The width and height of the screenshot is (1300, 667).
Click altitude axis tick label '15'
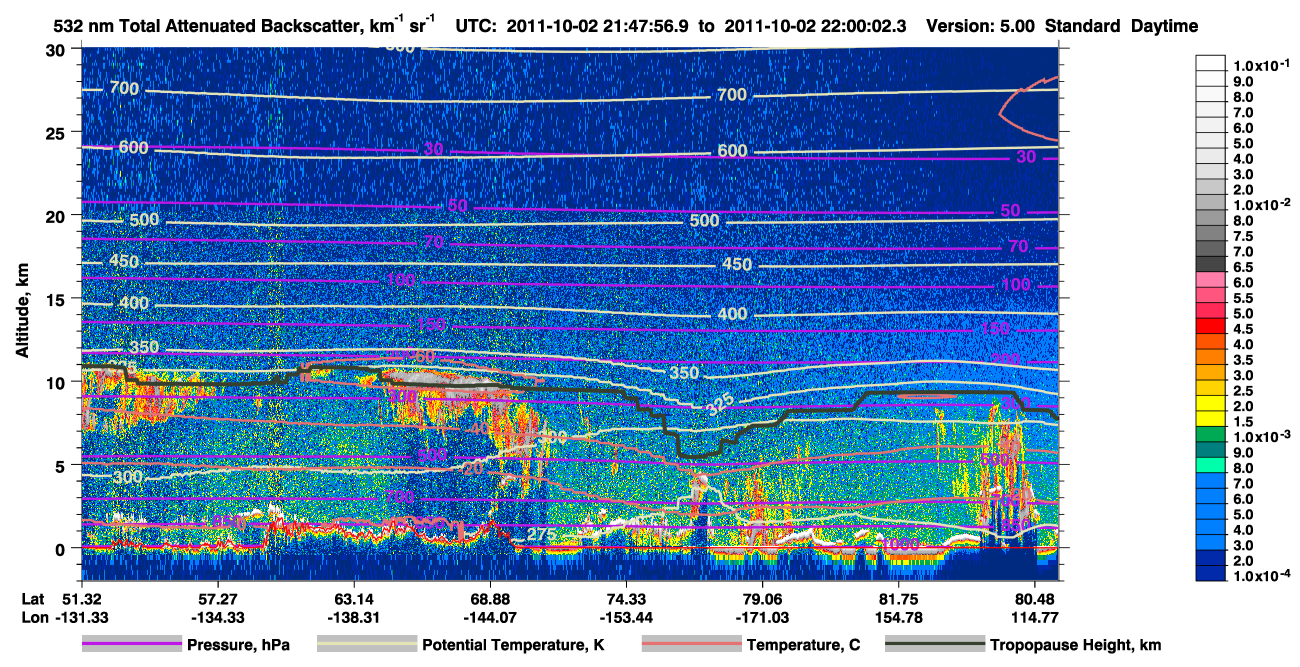58,299
